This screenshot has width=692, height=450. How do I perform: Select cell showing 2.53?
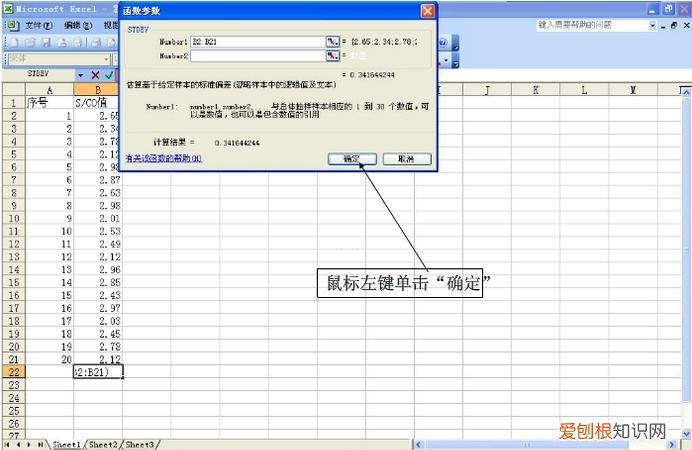click(98, 231)
